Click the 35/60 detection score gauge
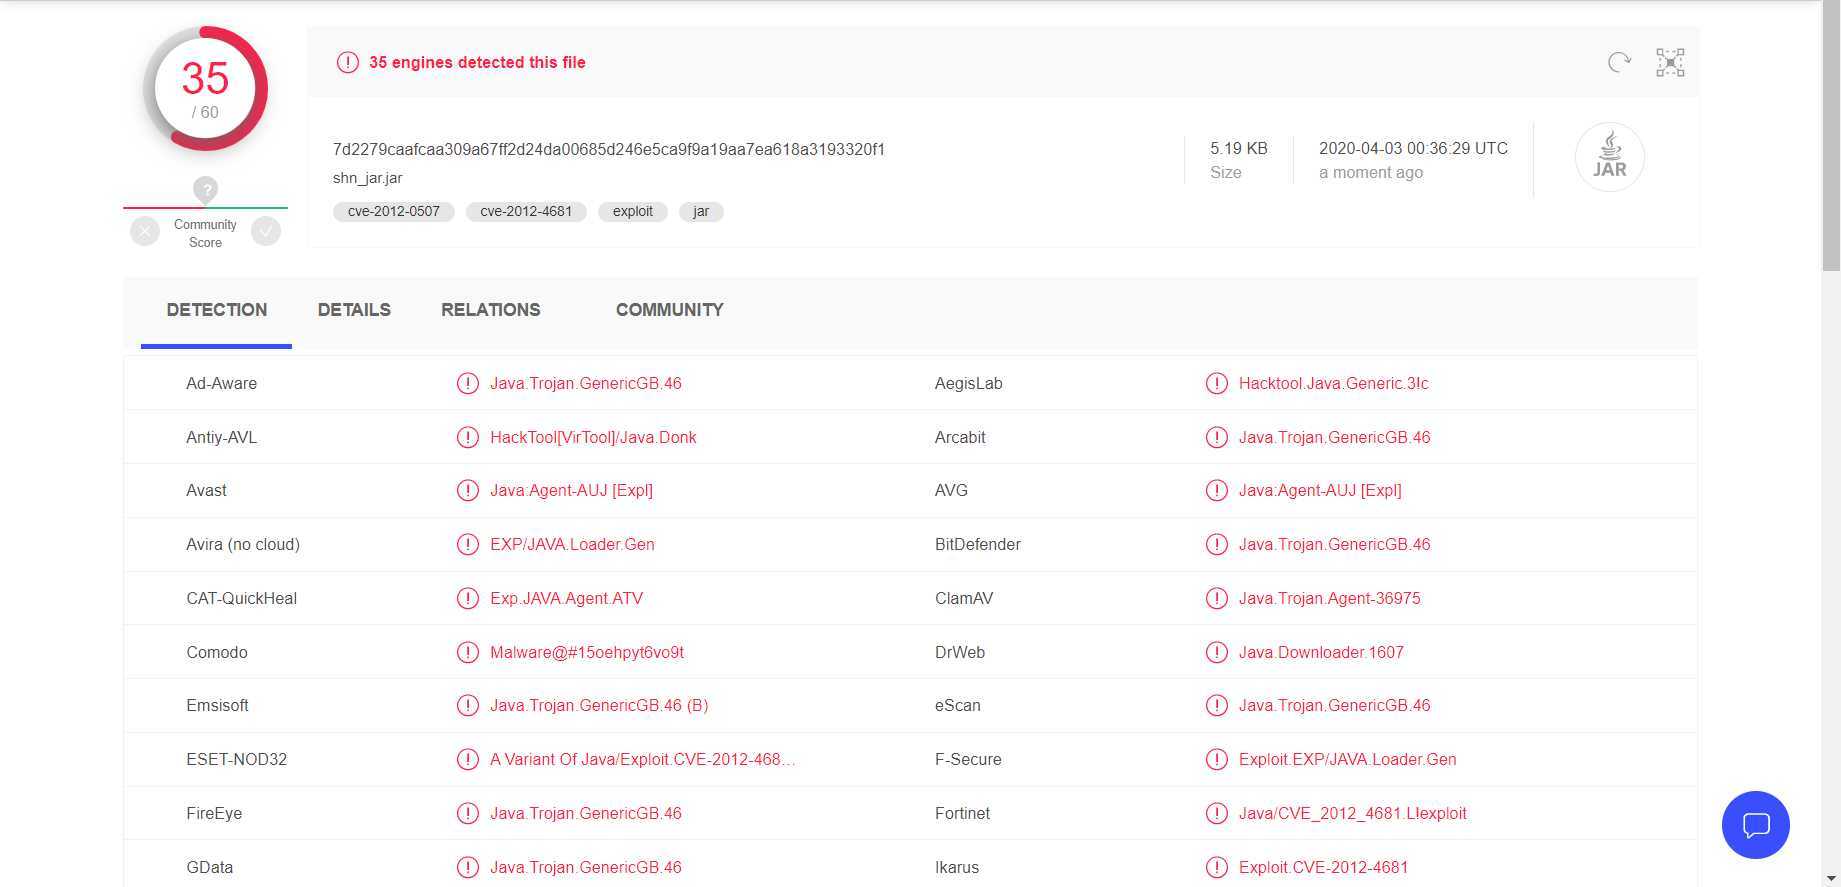 click(205, 89)
